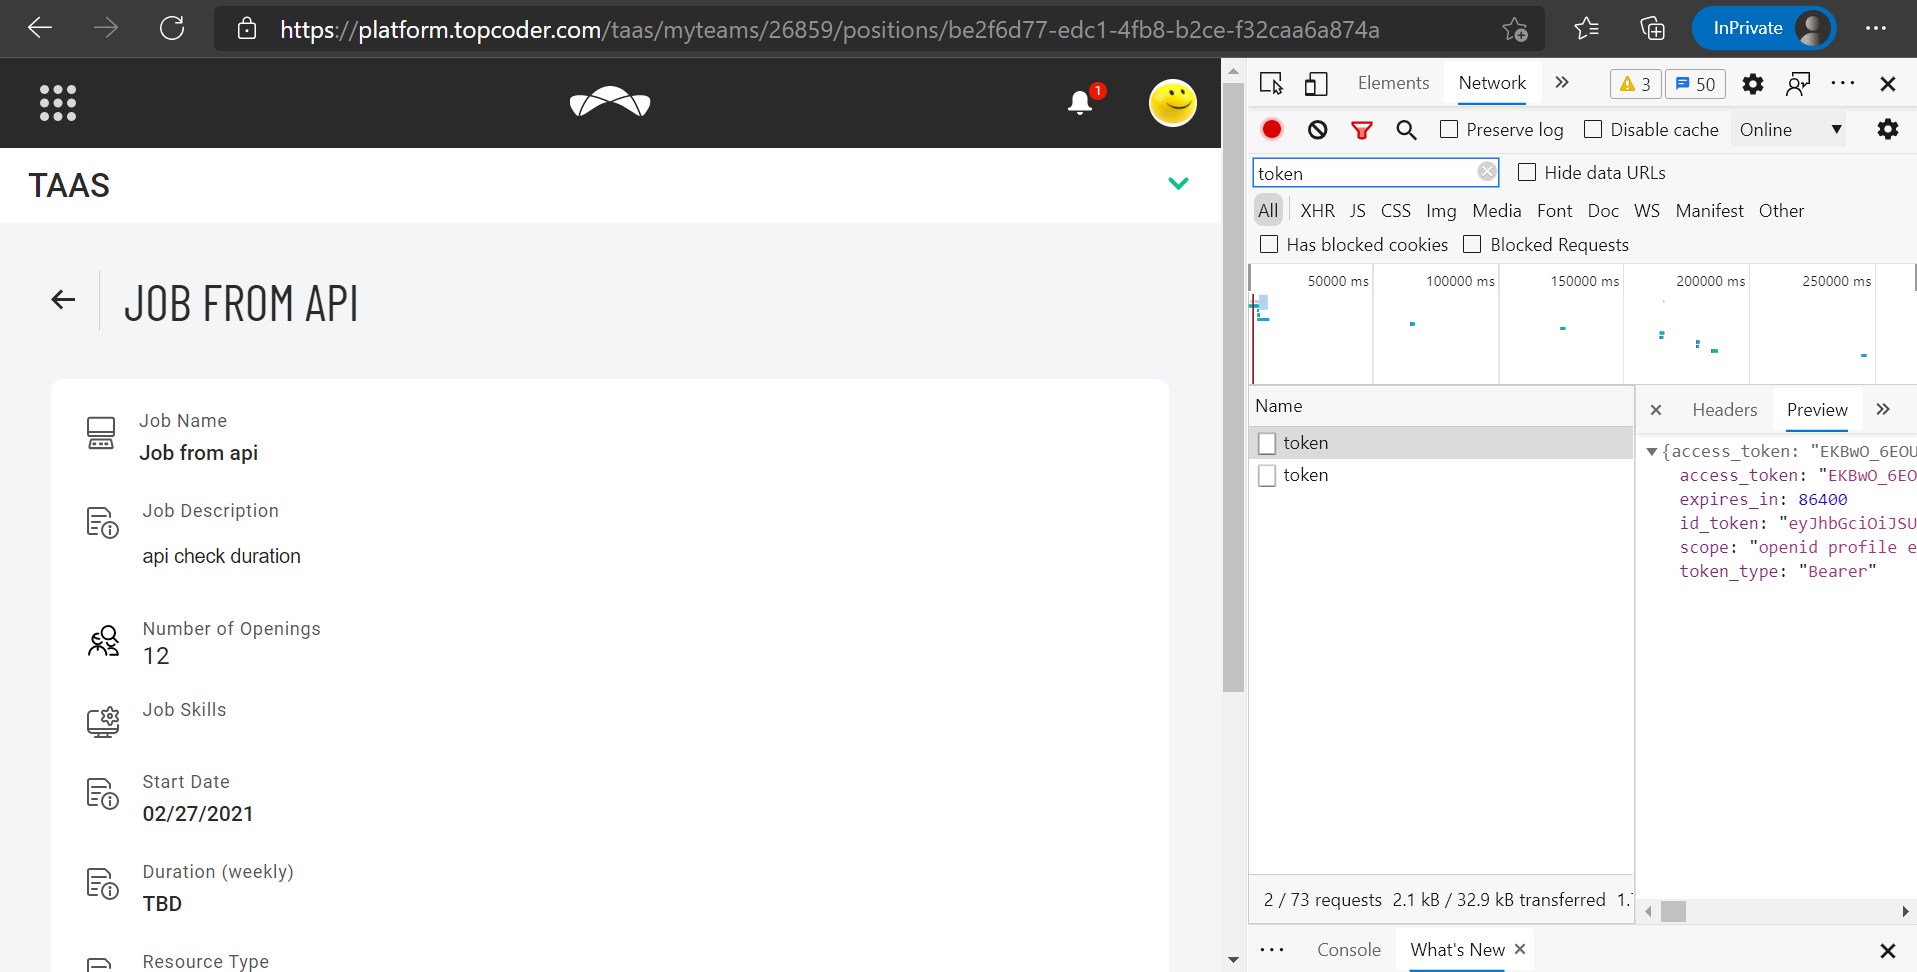The image size is (1917, 972).
Task: Close the What's New drawer tab
Action: [1520, 949]
